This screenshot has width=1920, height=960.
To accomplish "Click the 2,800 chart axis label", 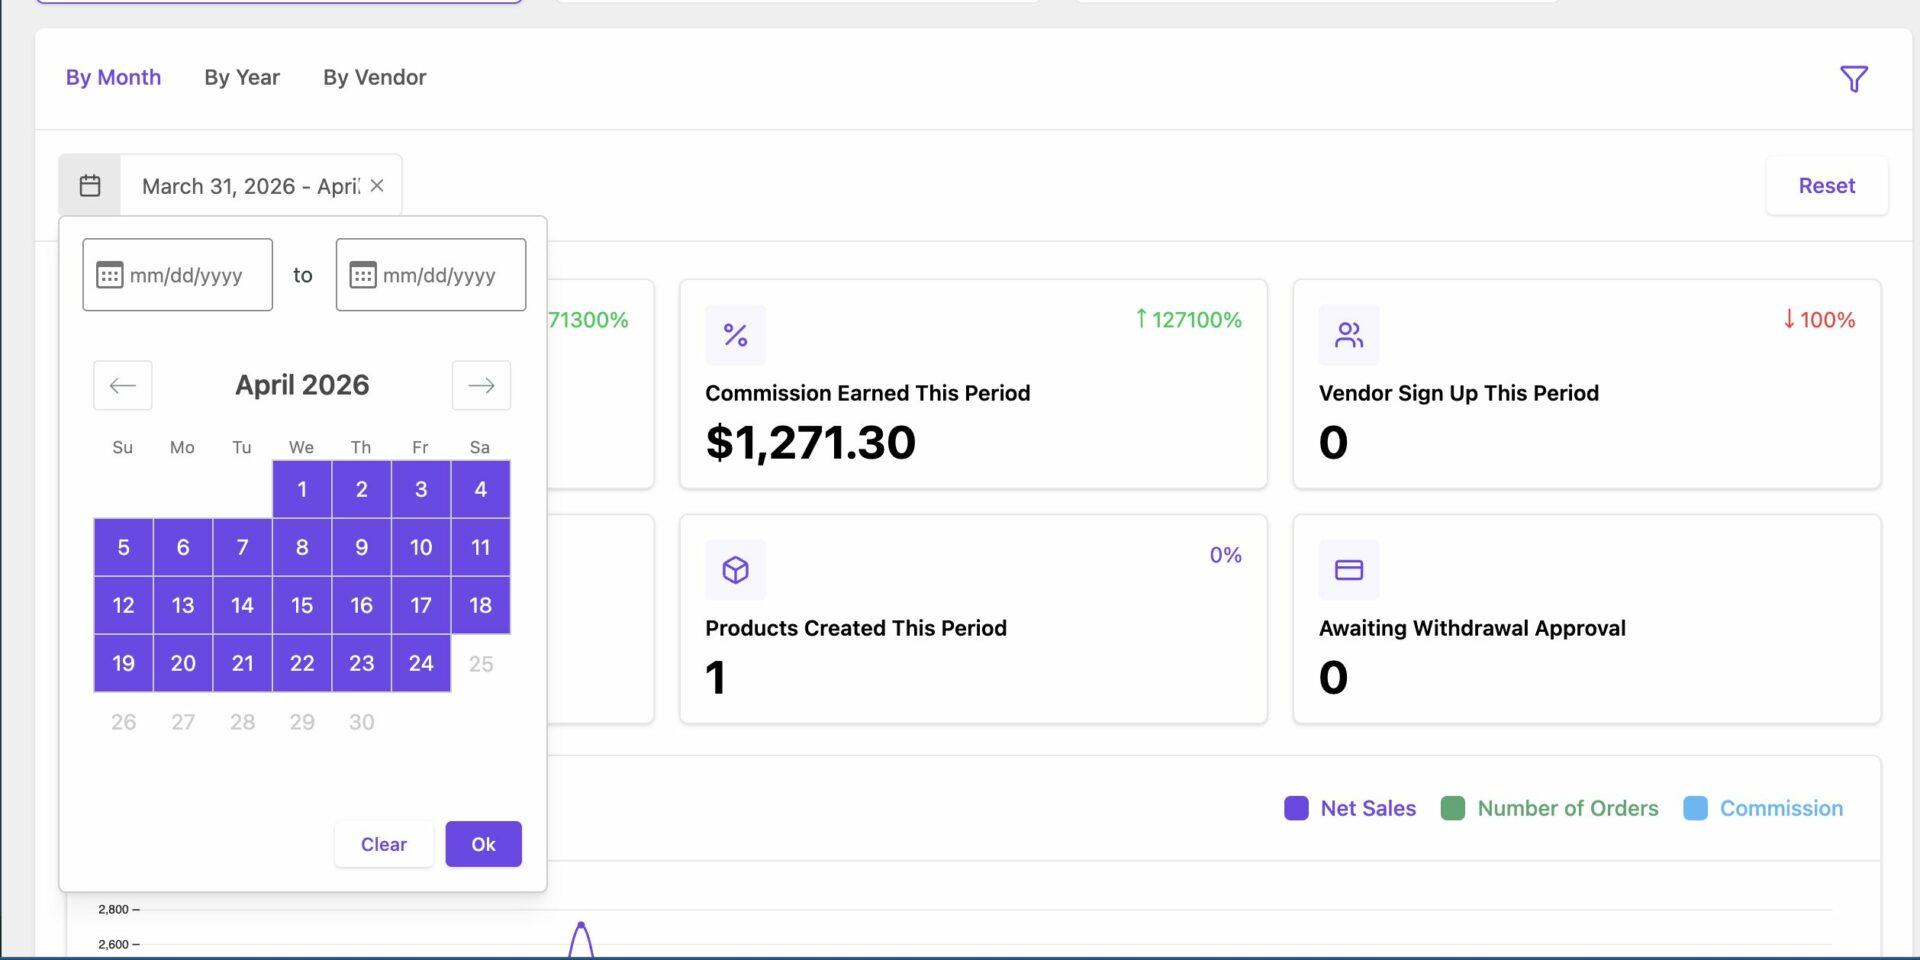I will [x=114, y=909].
